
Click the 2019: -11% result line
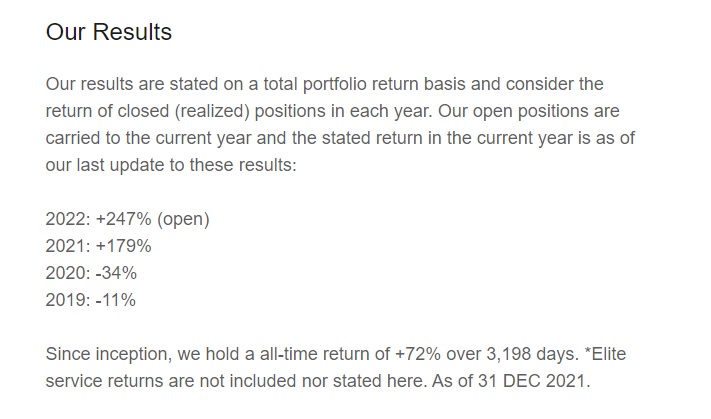(x=91, y=300)
